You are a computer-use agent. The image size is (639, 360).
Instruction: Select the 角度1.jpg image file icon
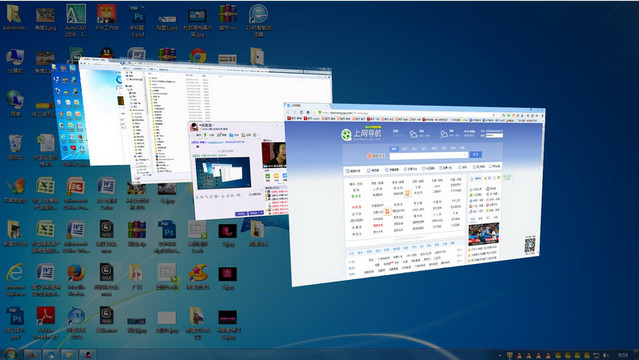click(x=45, y=19)
